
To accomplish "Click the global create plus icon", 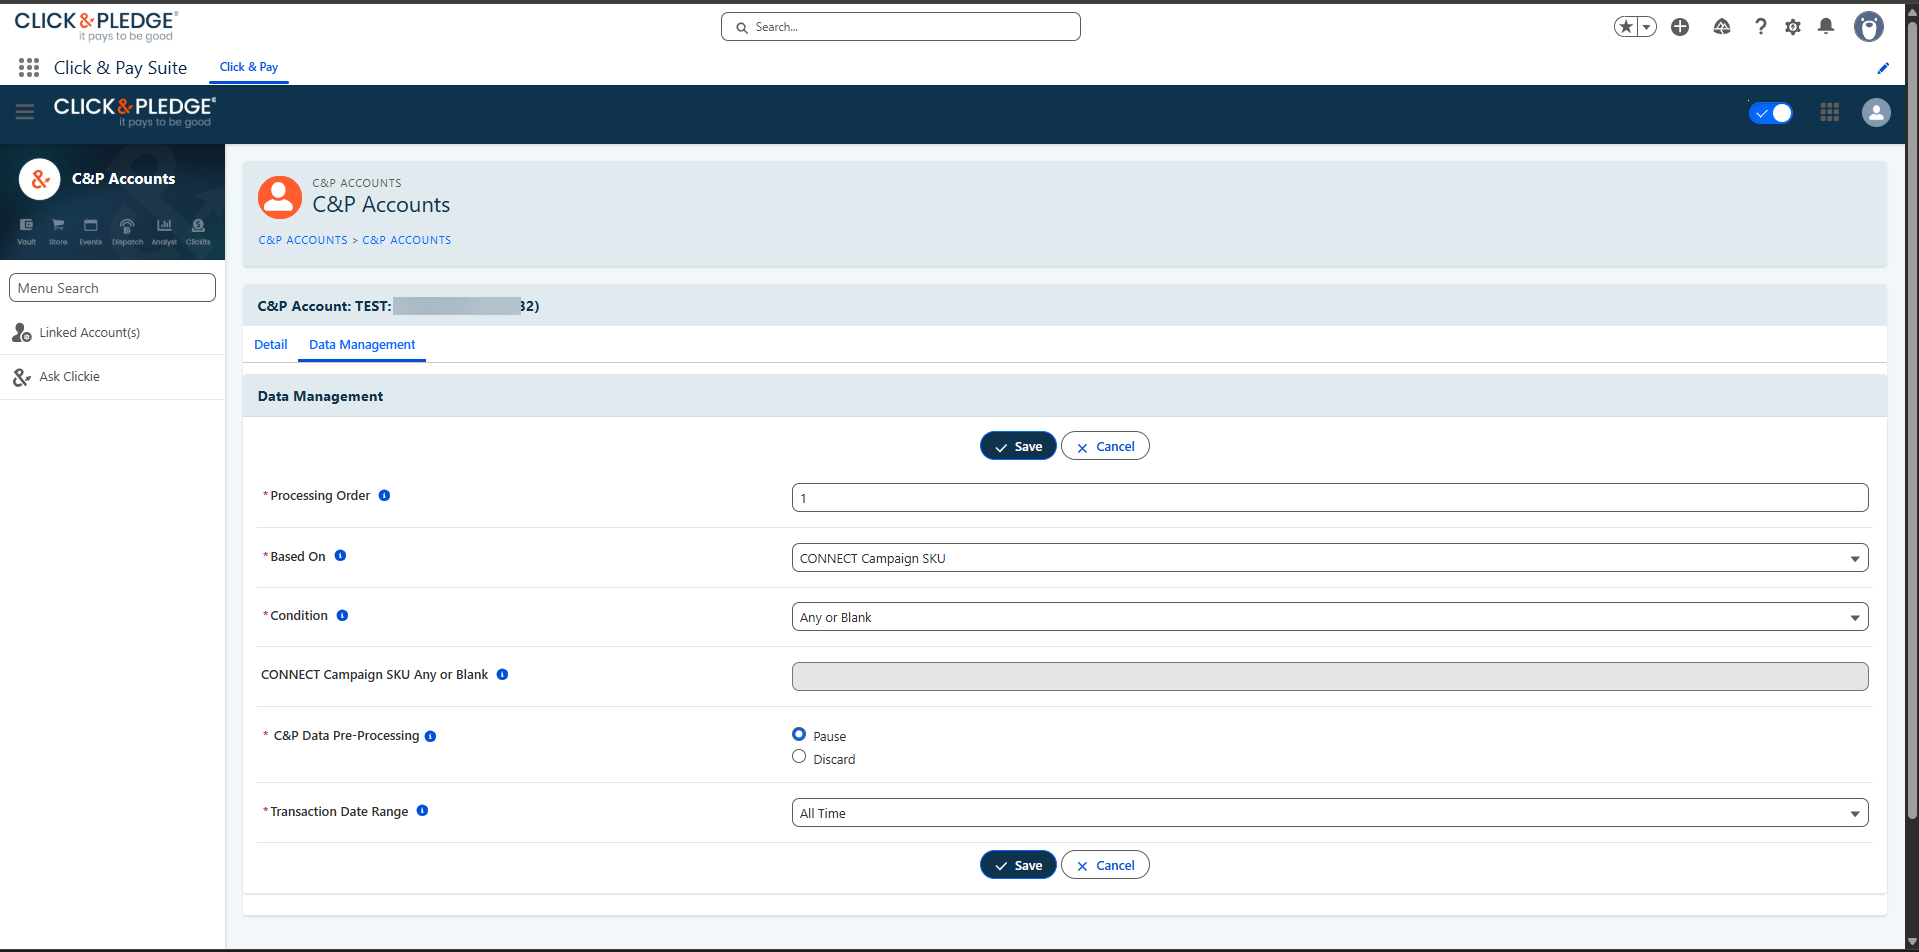I will click(x=1680, y=27).
